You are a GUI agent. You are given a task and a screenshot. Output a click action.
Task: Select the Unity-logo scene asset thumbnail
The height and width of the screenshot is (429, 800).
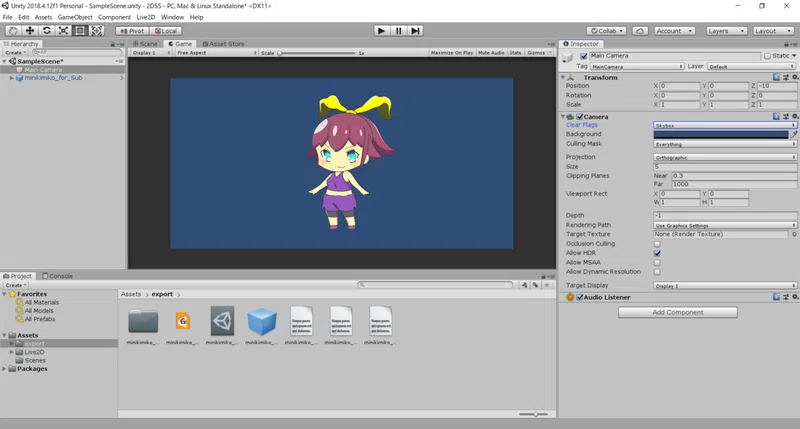tap(222, 321)
